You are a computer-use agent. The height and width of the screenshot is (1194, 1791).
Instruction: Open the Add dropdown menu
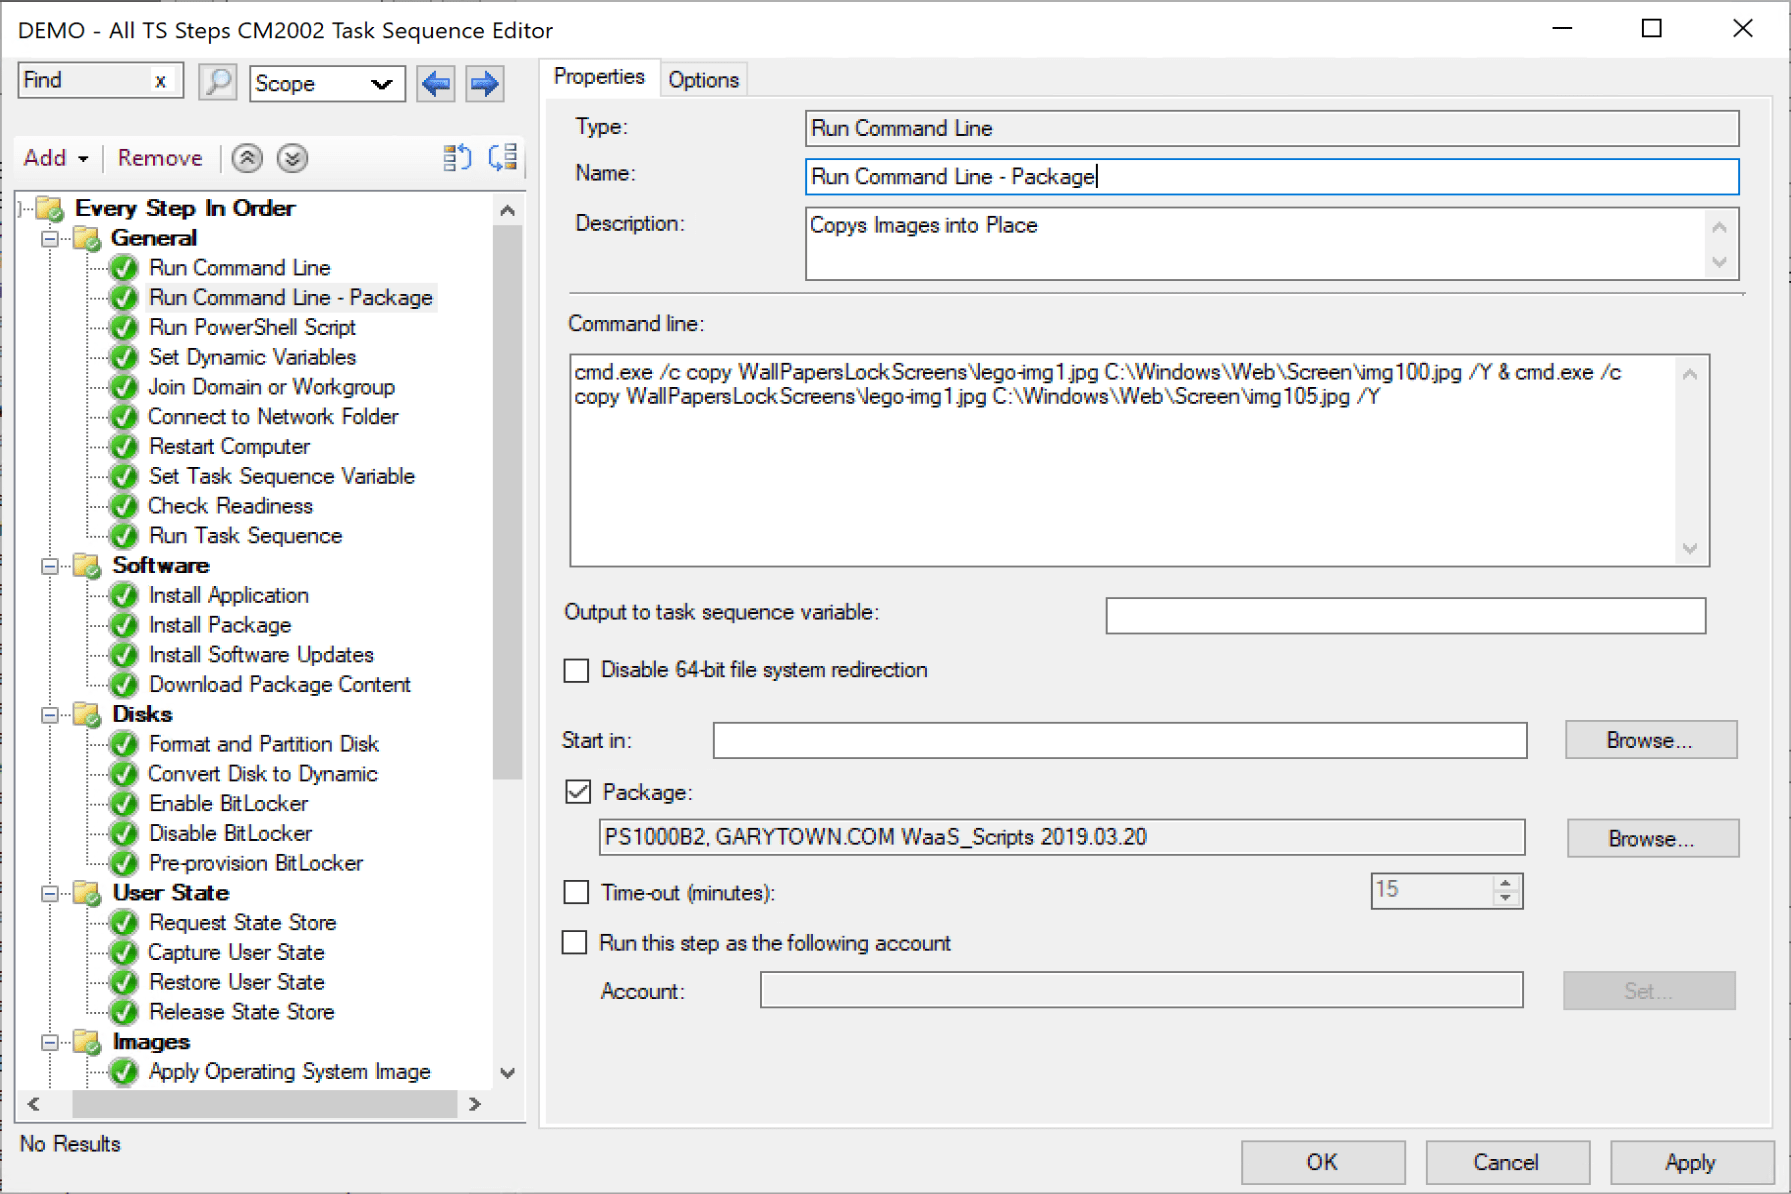[x=56, y=158]
